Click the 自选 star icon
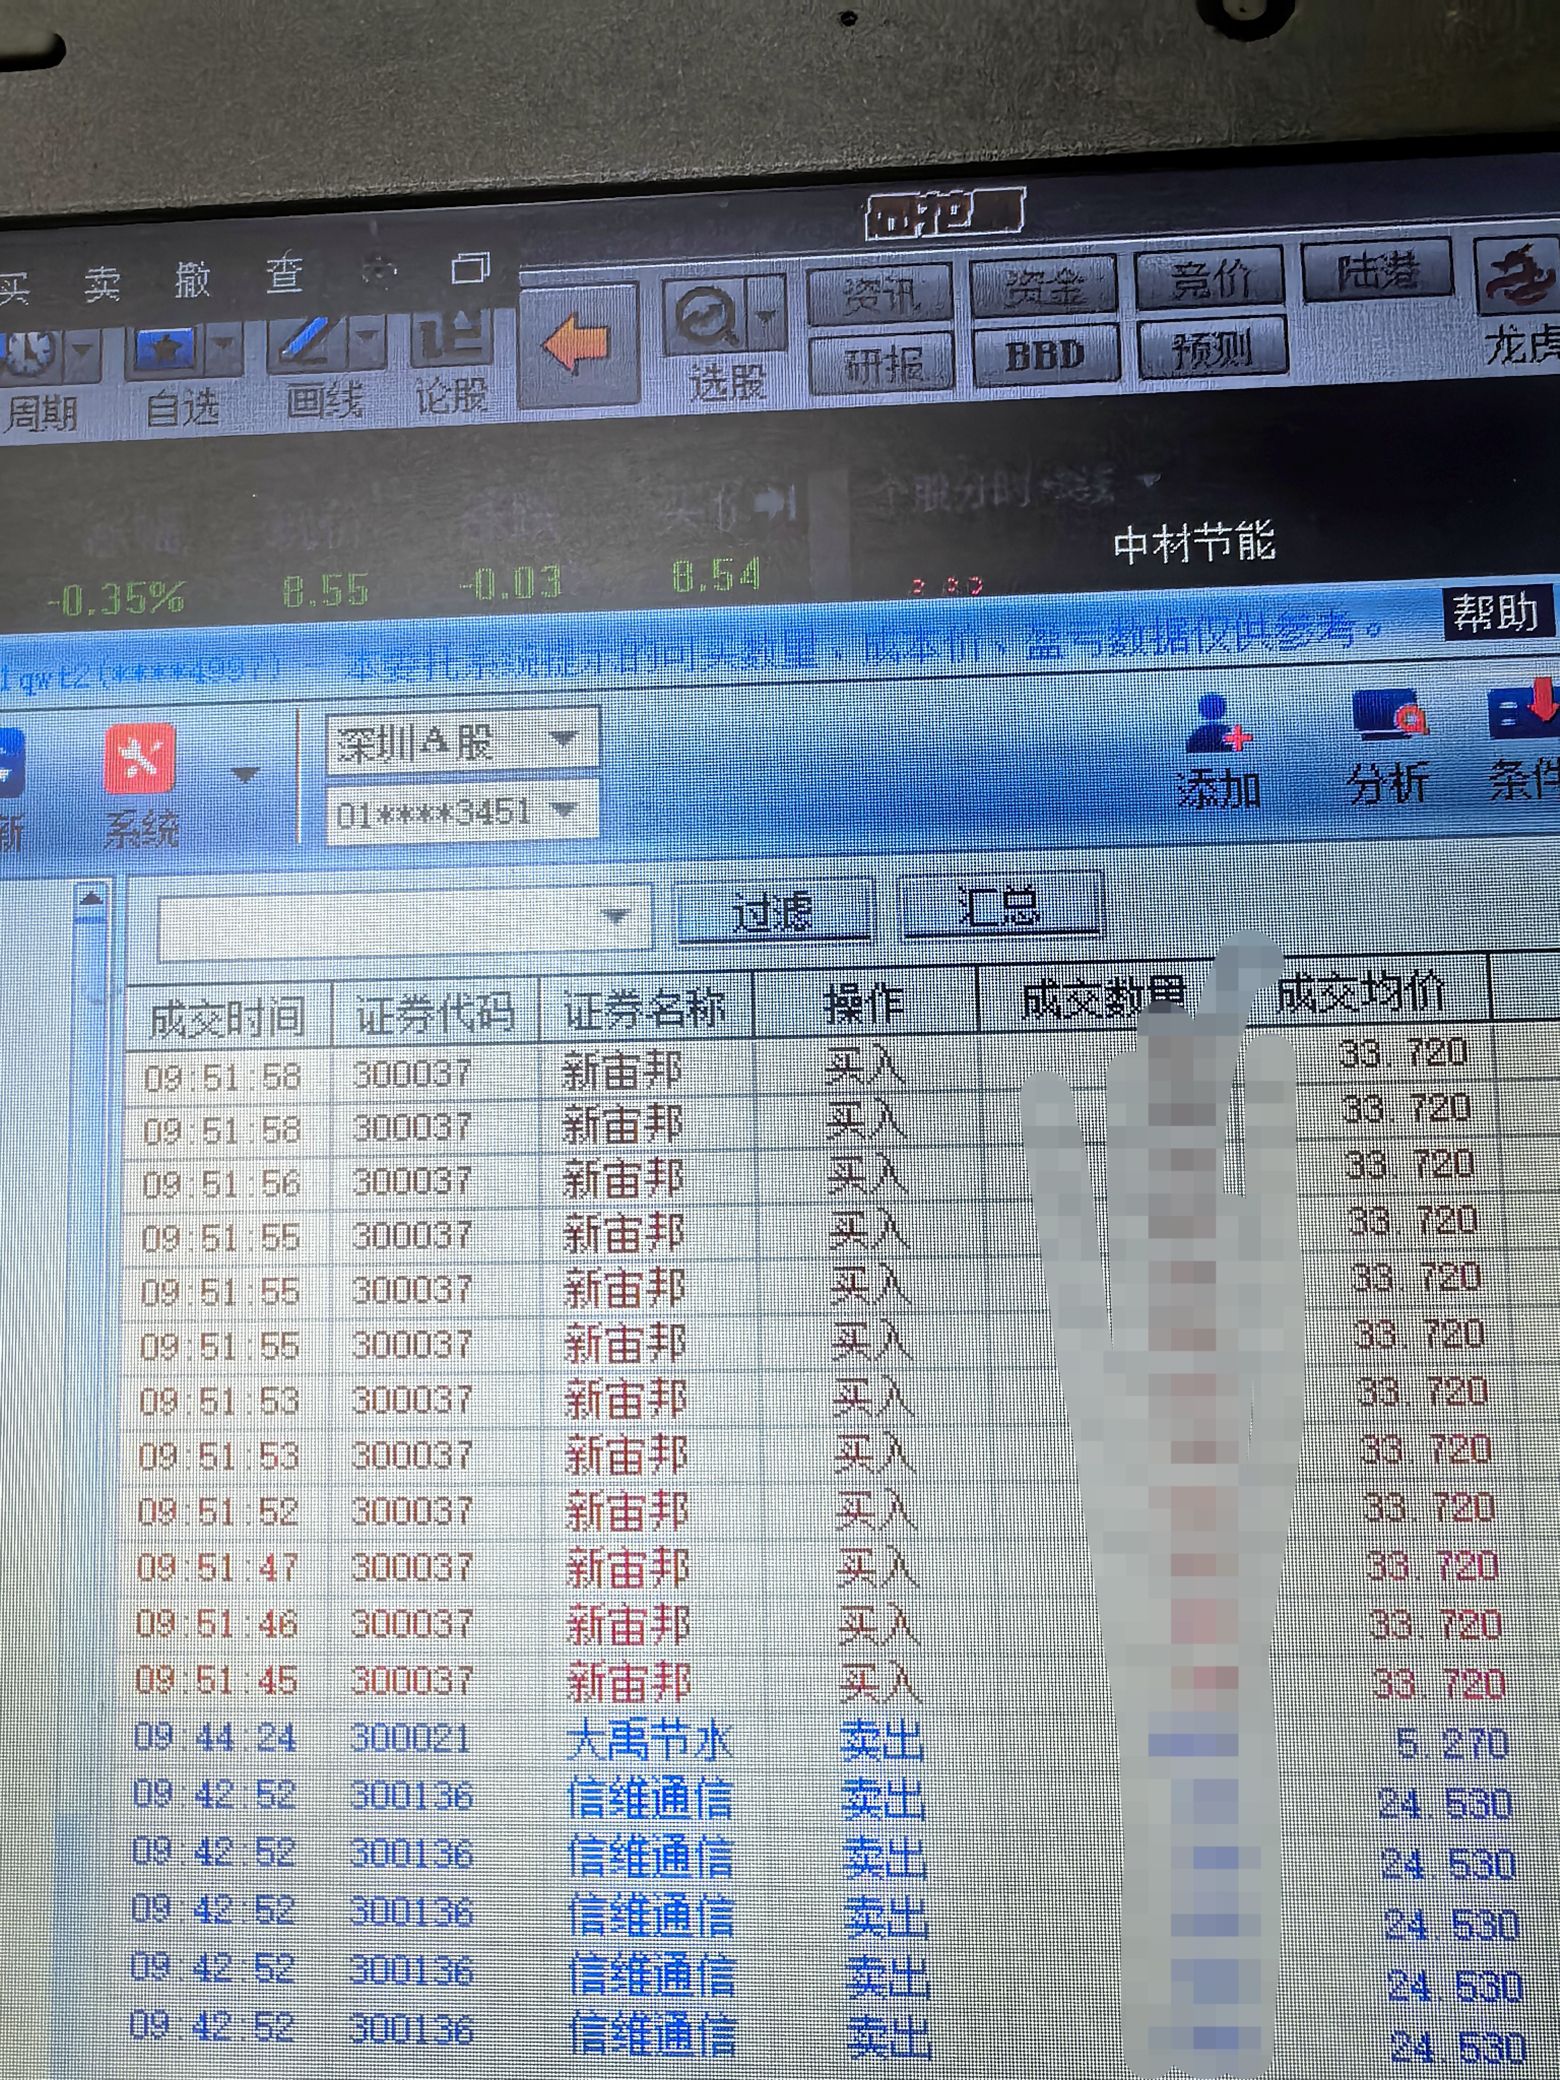Viewport: 1560px width, 2080px height. pyautogui.click(x=165, y=350)
